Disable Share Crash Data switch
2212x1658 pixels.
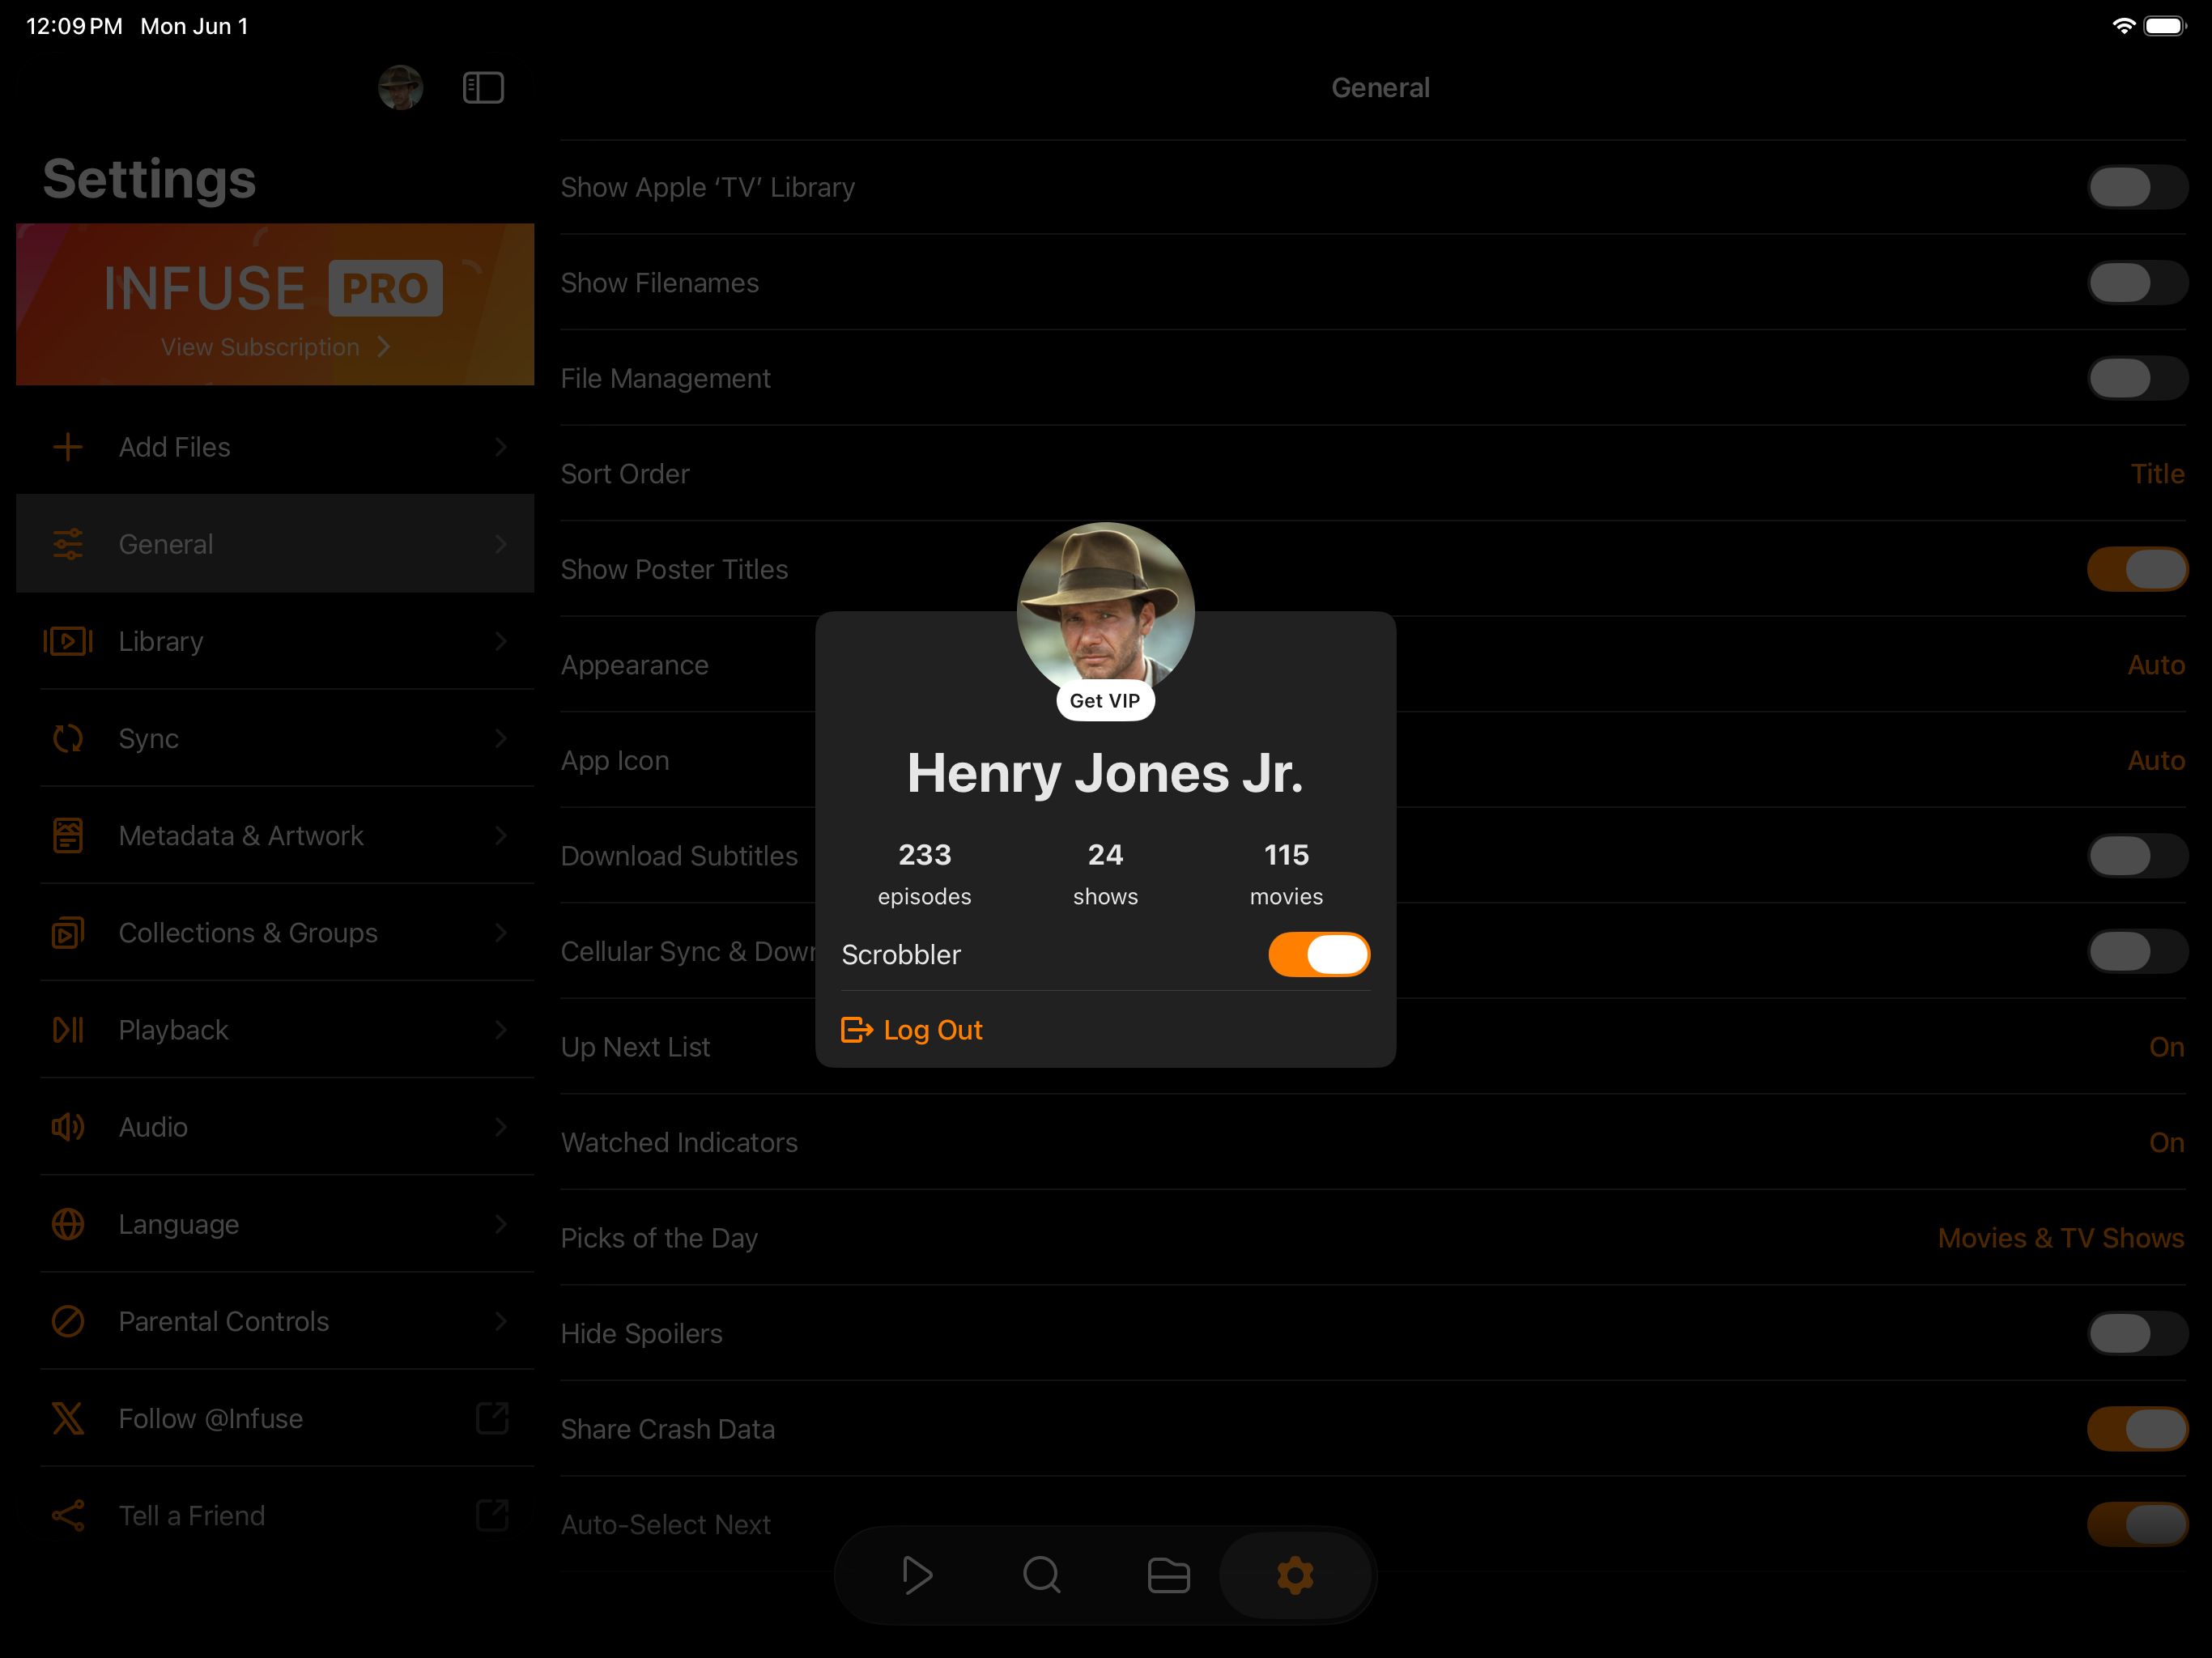(2137, 1429)
